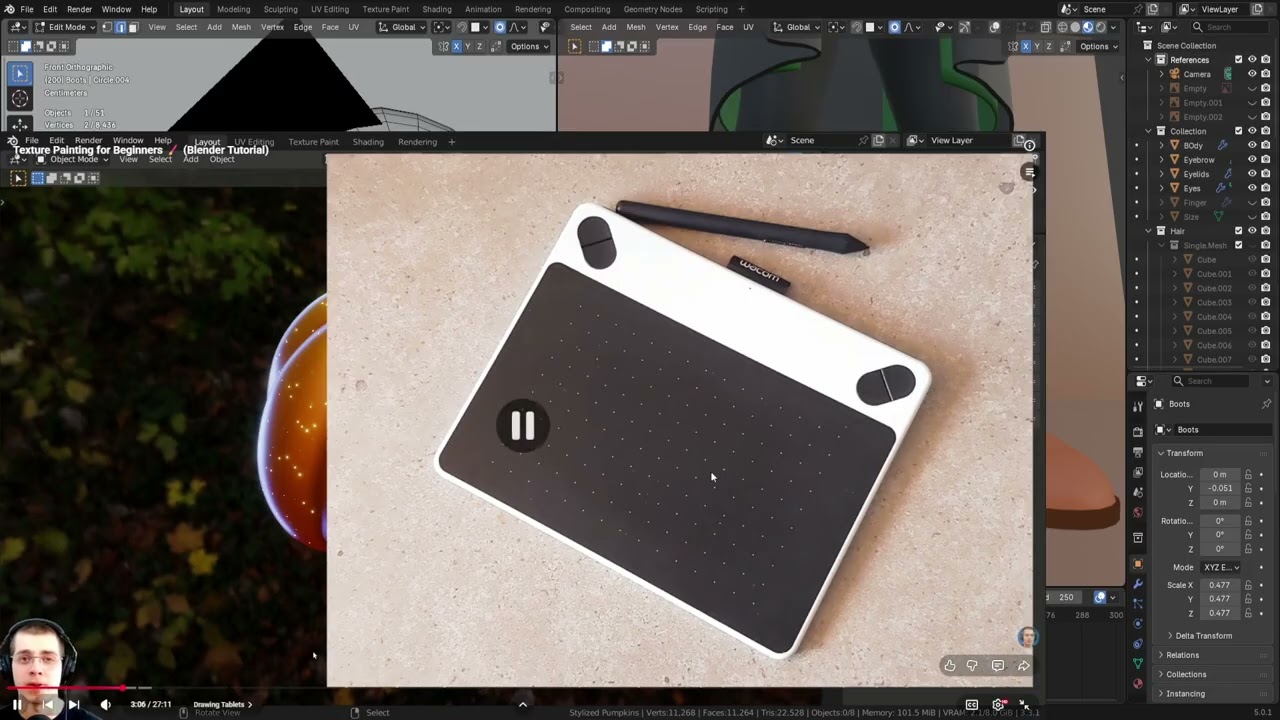Open the Object properties tab
Viewport: 1280px width, 720px height.
tap(1137, 566)
